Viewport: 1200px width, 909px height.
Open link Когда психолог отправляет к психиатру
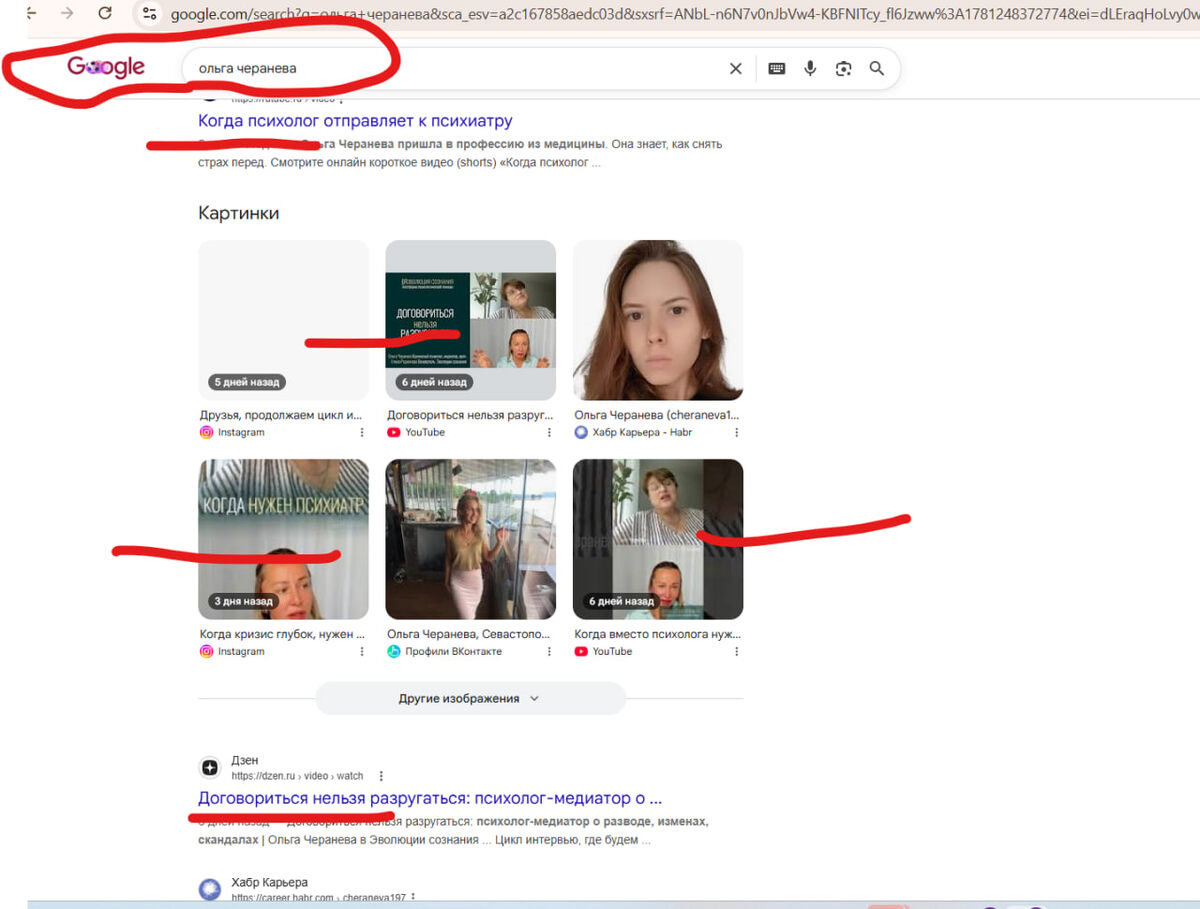(355, 121)
